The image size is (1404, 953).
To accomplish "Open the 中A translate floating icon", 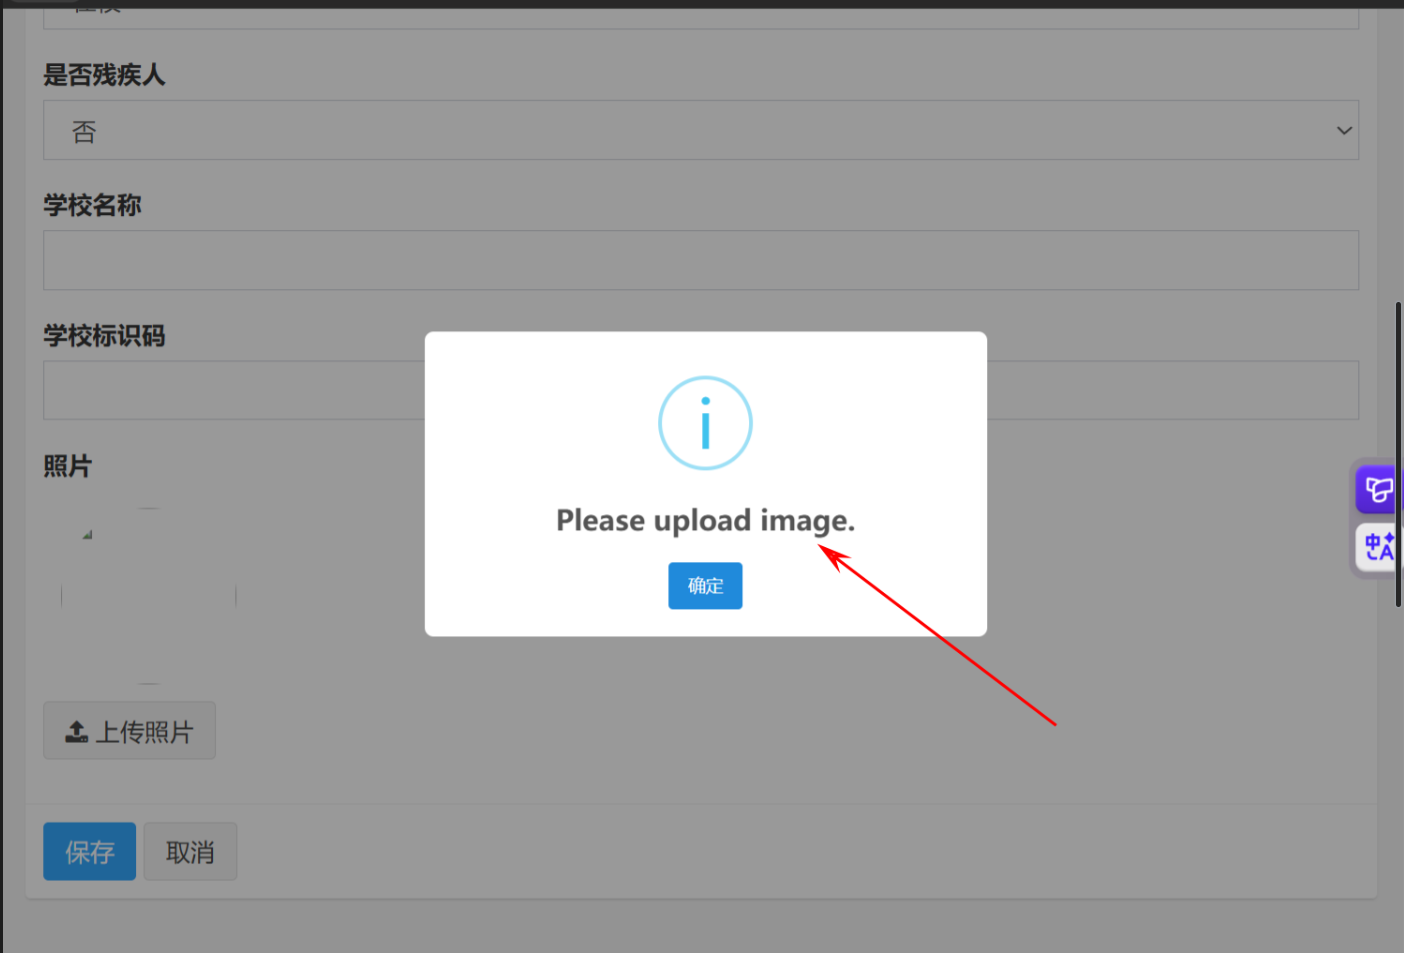I will click(1378, 547).
